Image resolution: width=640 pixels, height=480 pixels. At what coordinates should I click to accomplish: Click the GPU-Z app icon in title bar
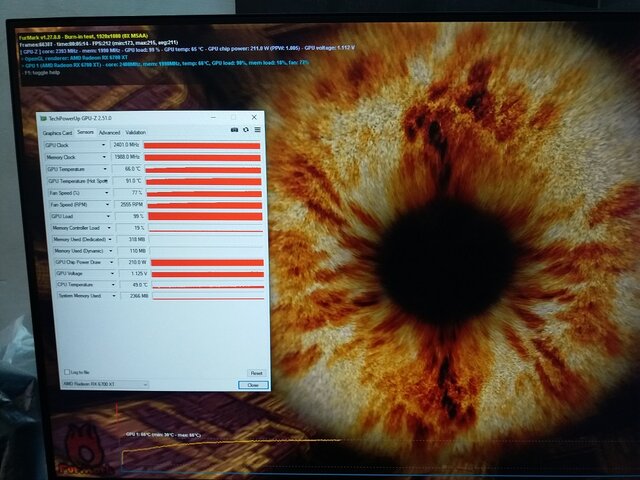[44, 117]
